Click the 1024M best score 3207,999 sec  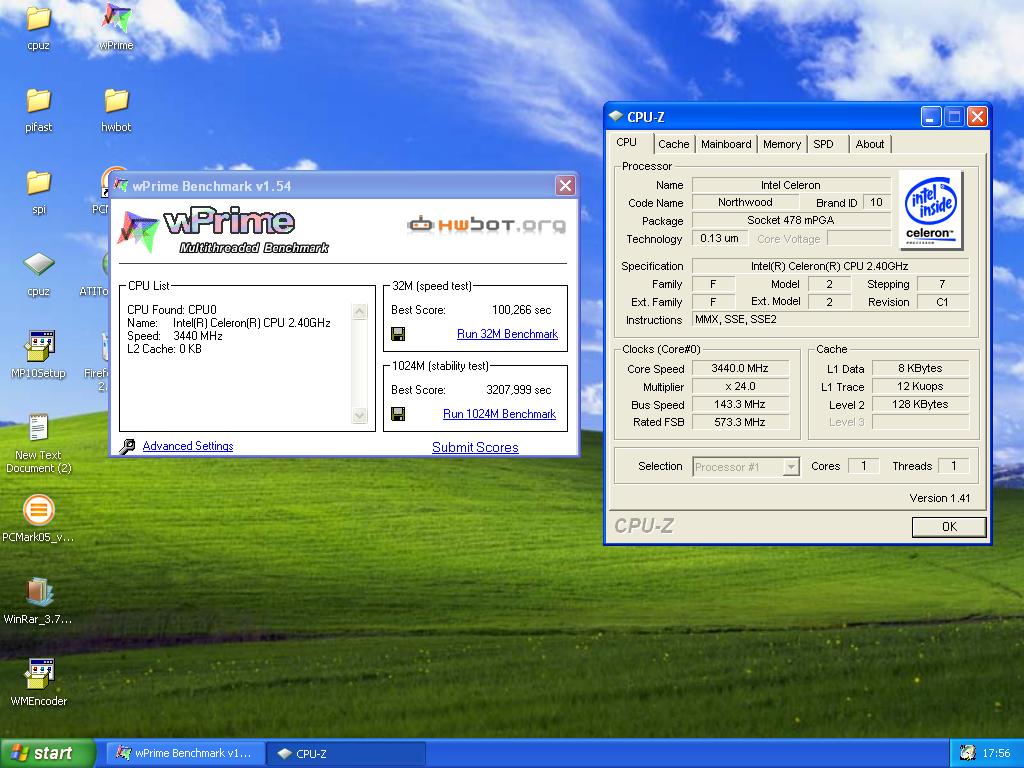519,390
